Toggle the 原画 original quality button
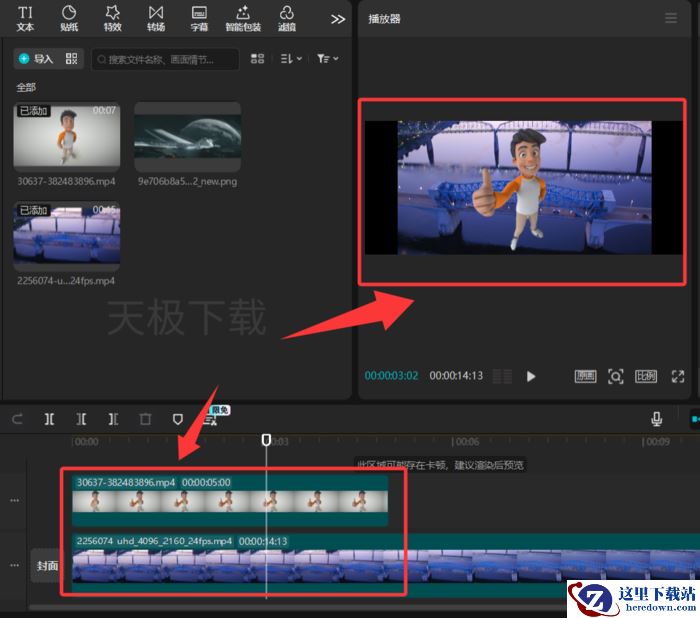The image size is (700, 618). [x=585, y=376]
